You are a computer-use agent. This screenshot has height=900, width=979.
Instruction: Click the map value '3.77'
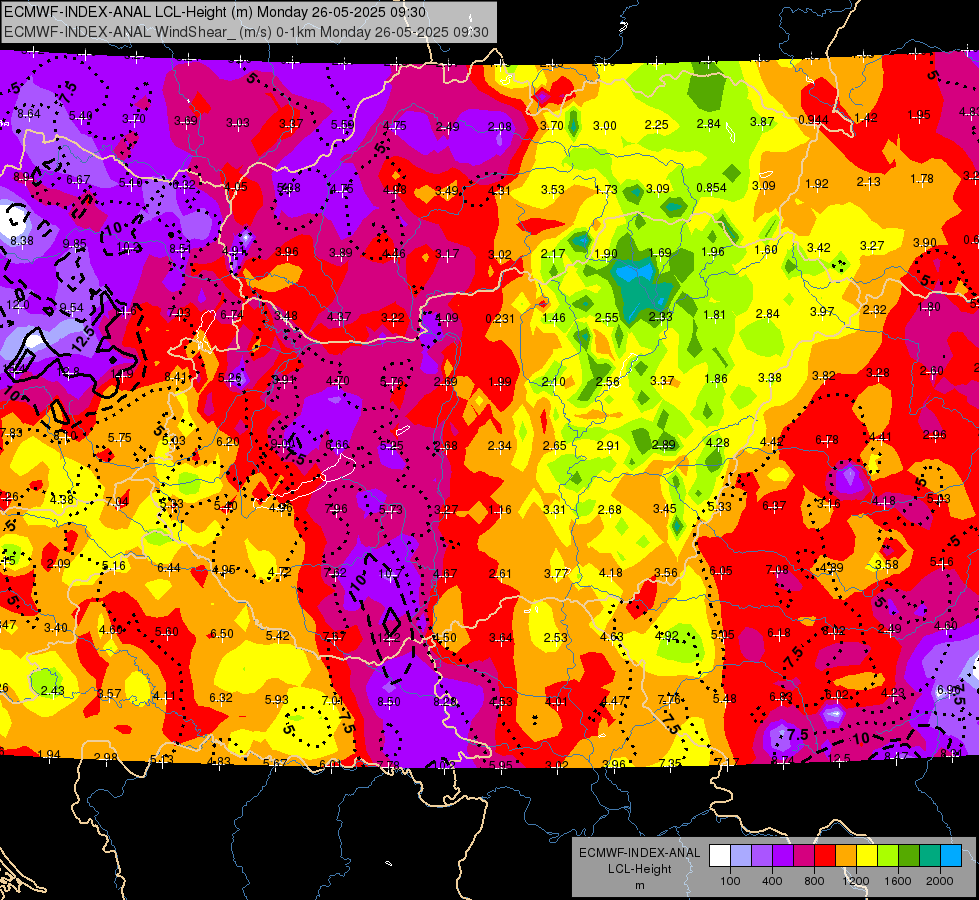pos(556,573)
